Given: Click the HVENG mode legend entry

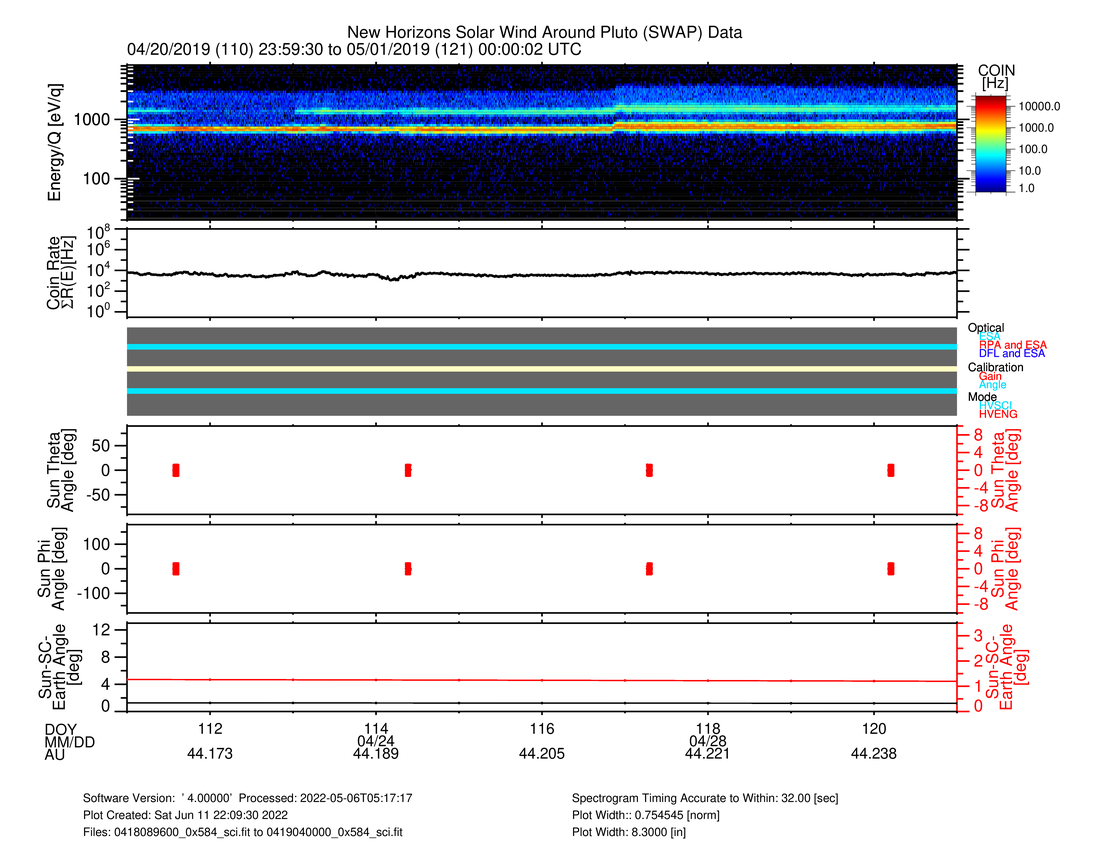Looking at the screenshot, I should [x=1000, y=414].
